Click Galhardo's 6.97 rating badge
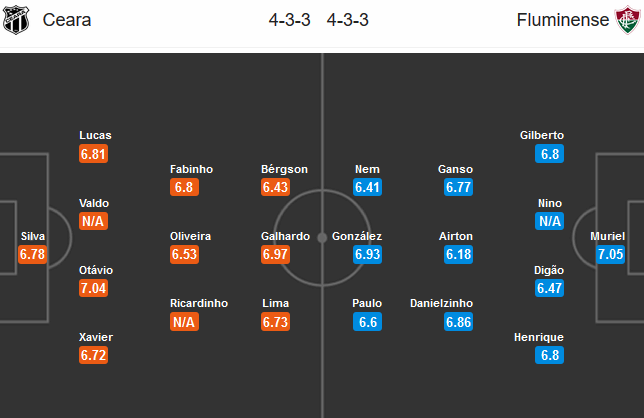 pos(275,254)
